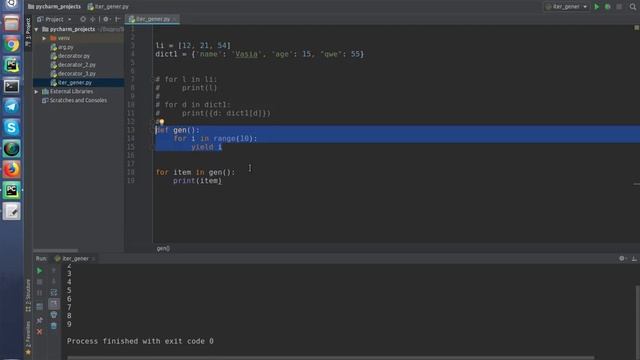Select Scratches and Consoles node
Image resolution: width=640 pixels, height=360 pixels.
click(x=74, y=100)
